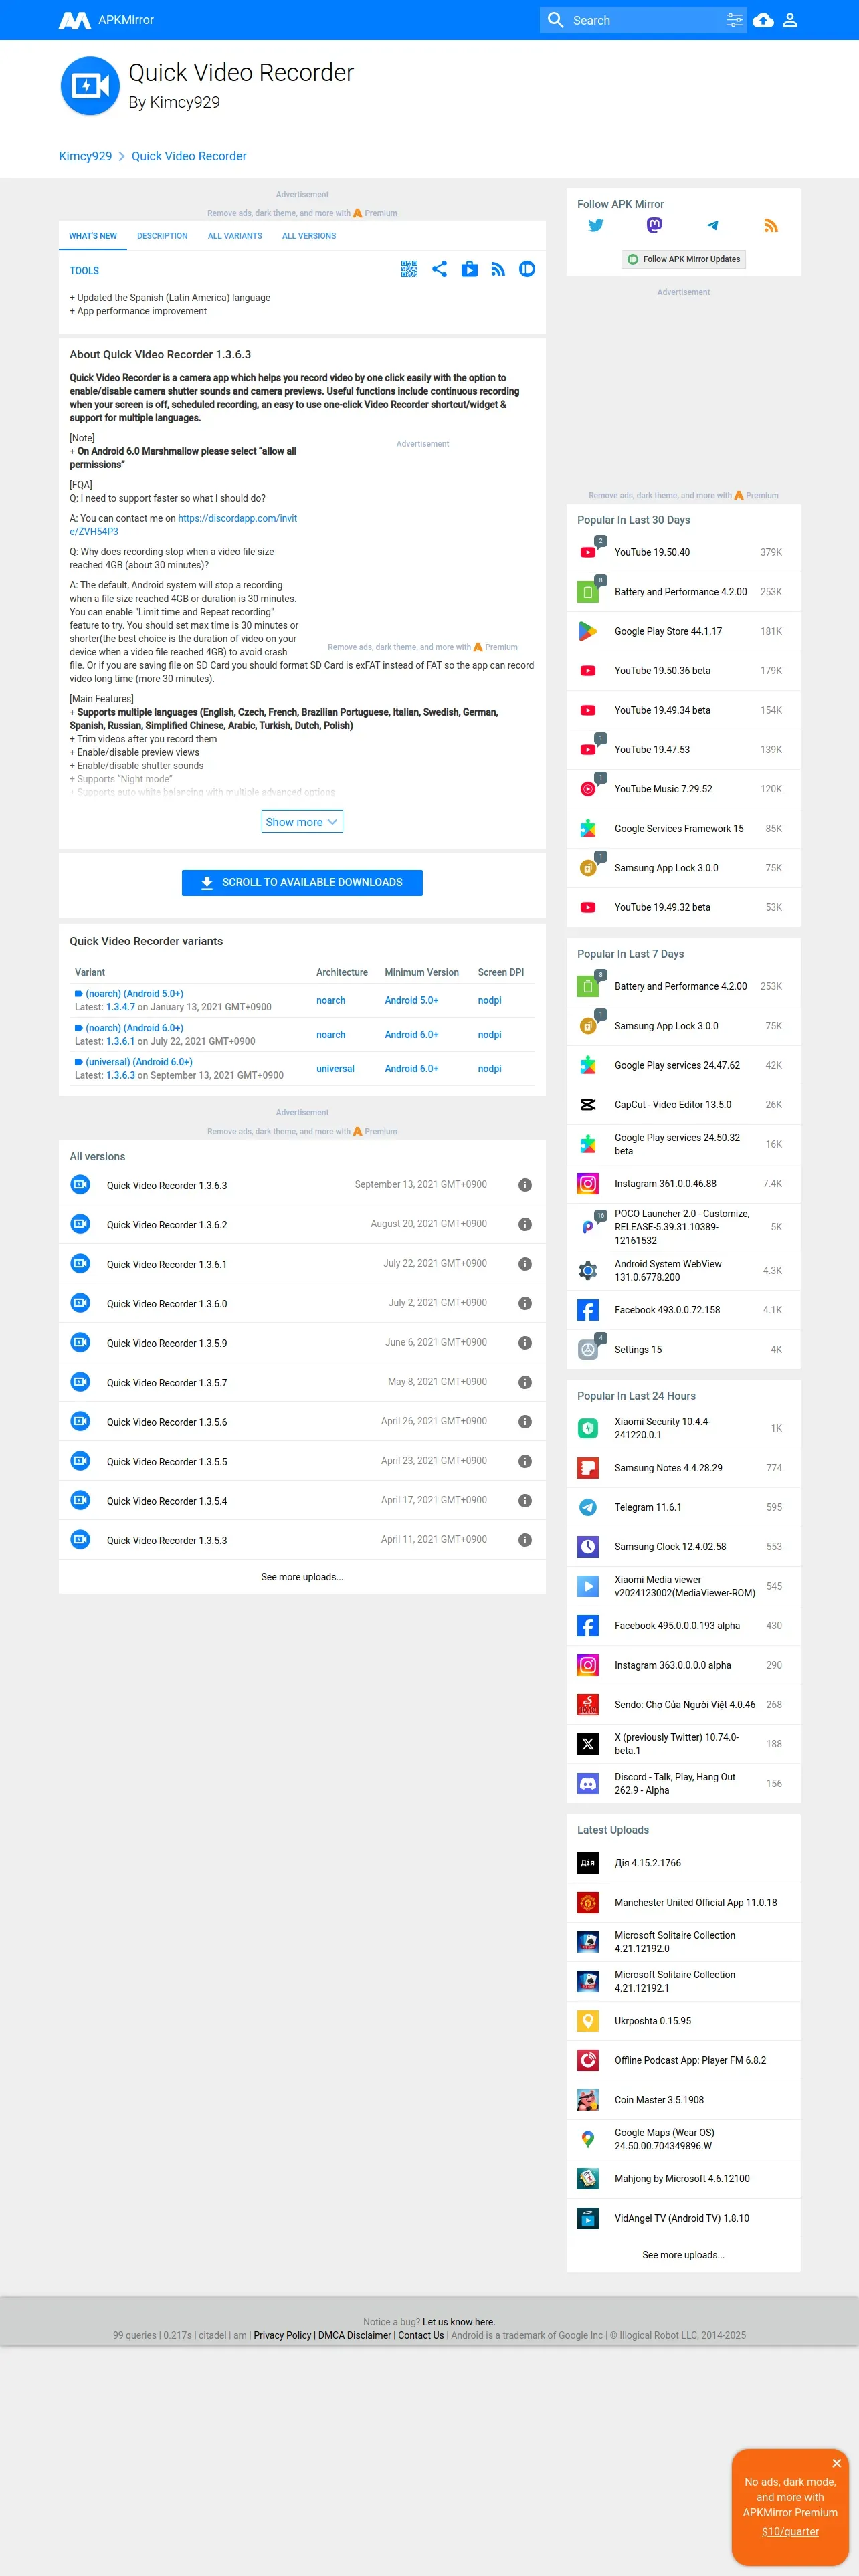Image resolution: width=859 pixels, height=2576 pixels.
Task: Click the Google Maps (Wear OS) icon
Action: click(x=588, y=2139)
